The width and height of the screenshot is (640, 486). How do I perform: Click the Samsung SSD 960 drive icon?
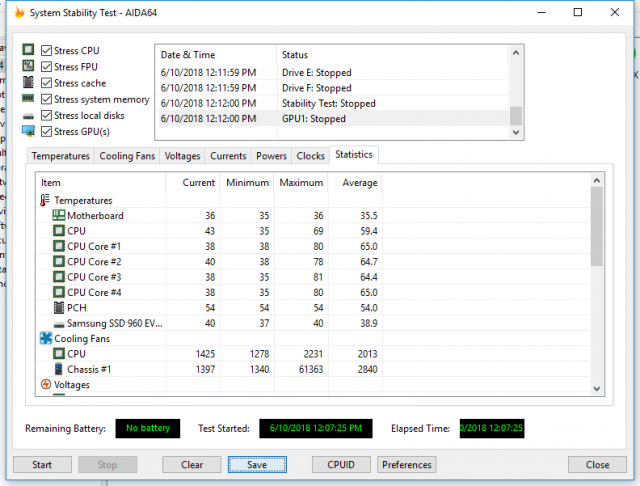coord(58,323)
